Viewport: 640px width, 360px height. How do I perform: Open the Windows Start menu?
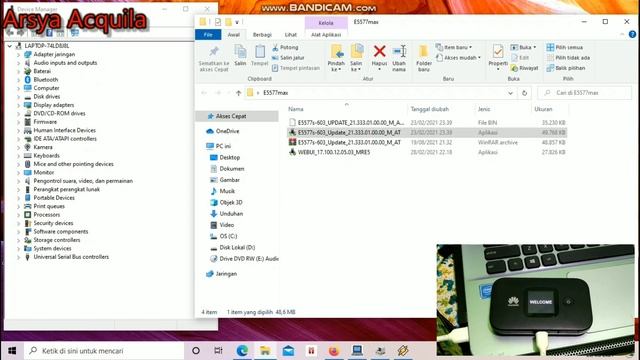click(x=12, y=351)
